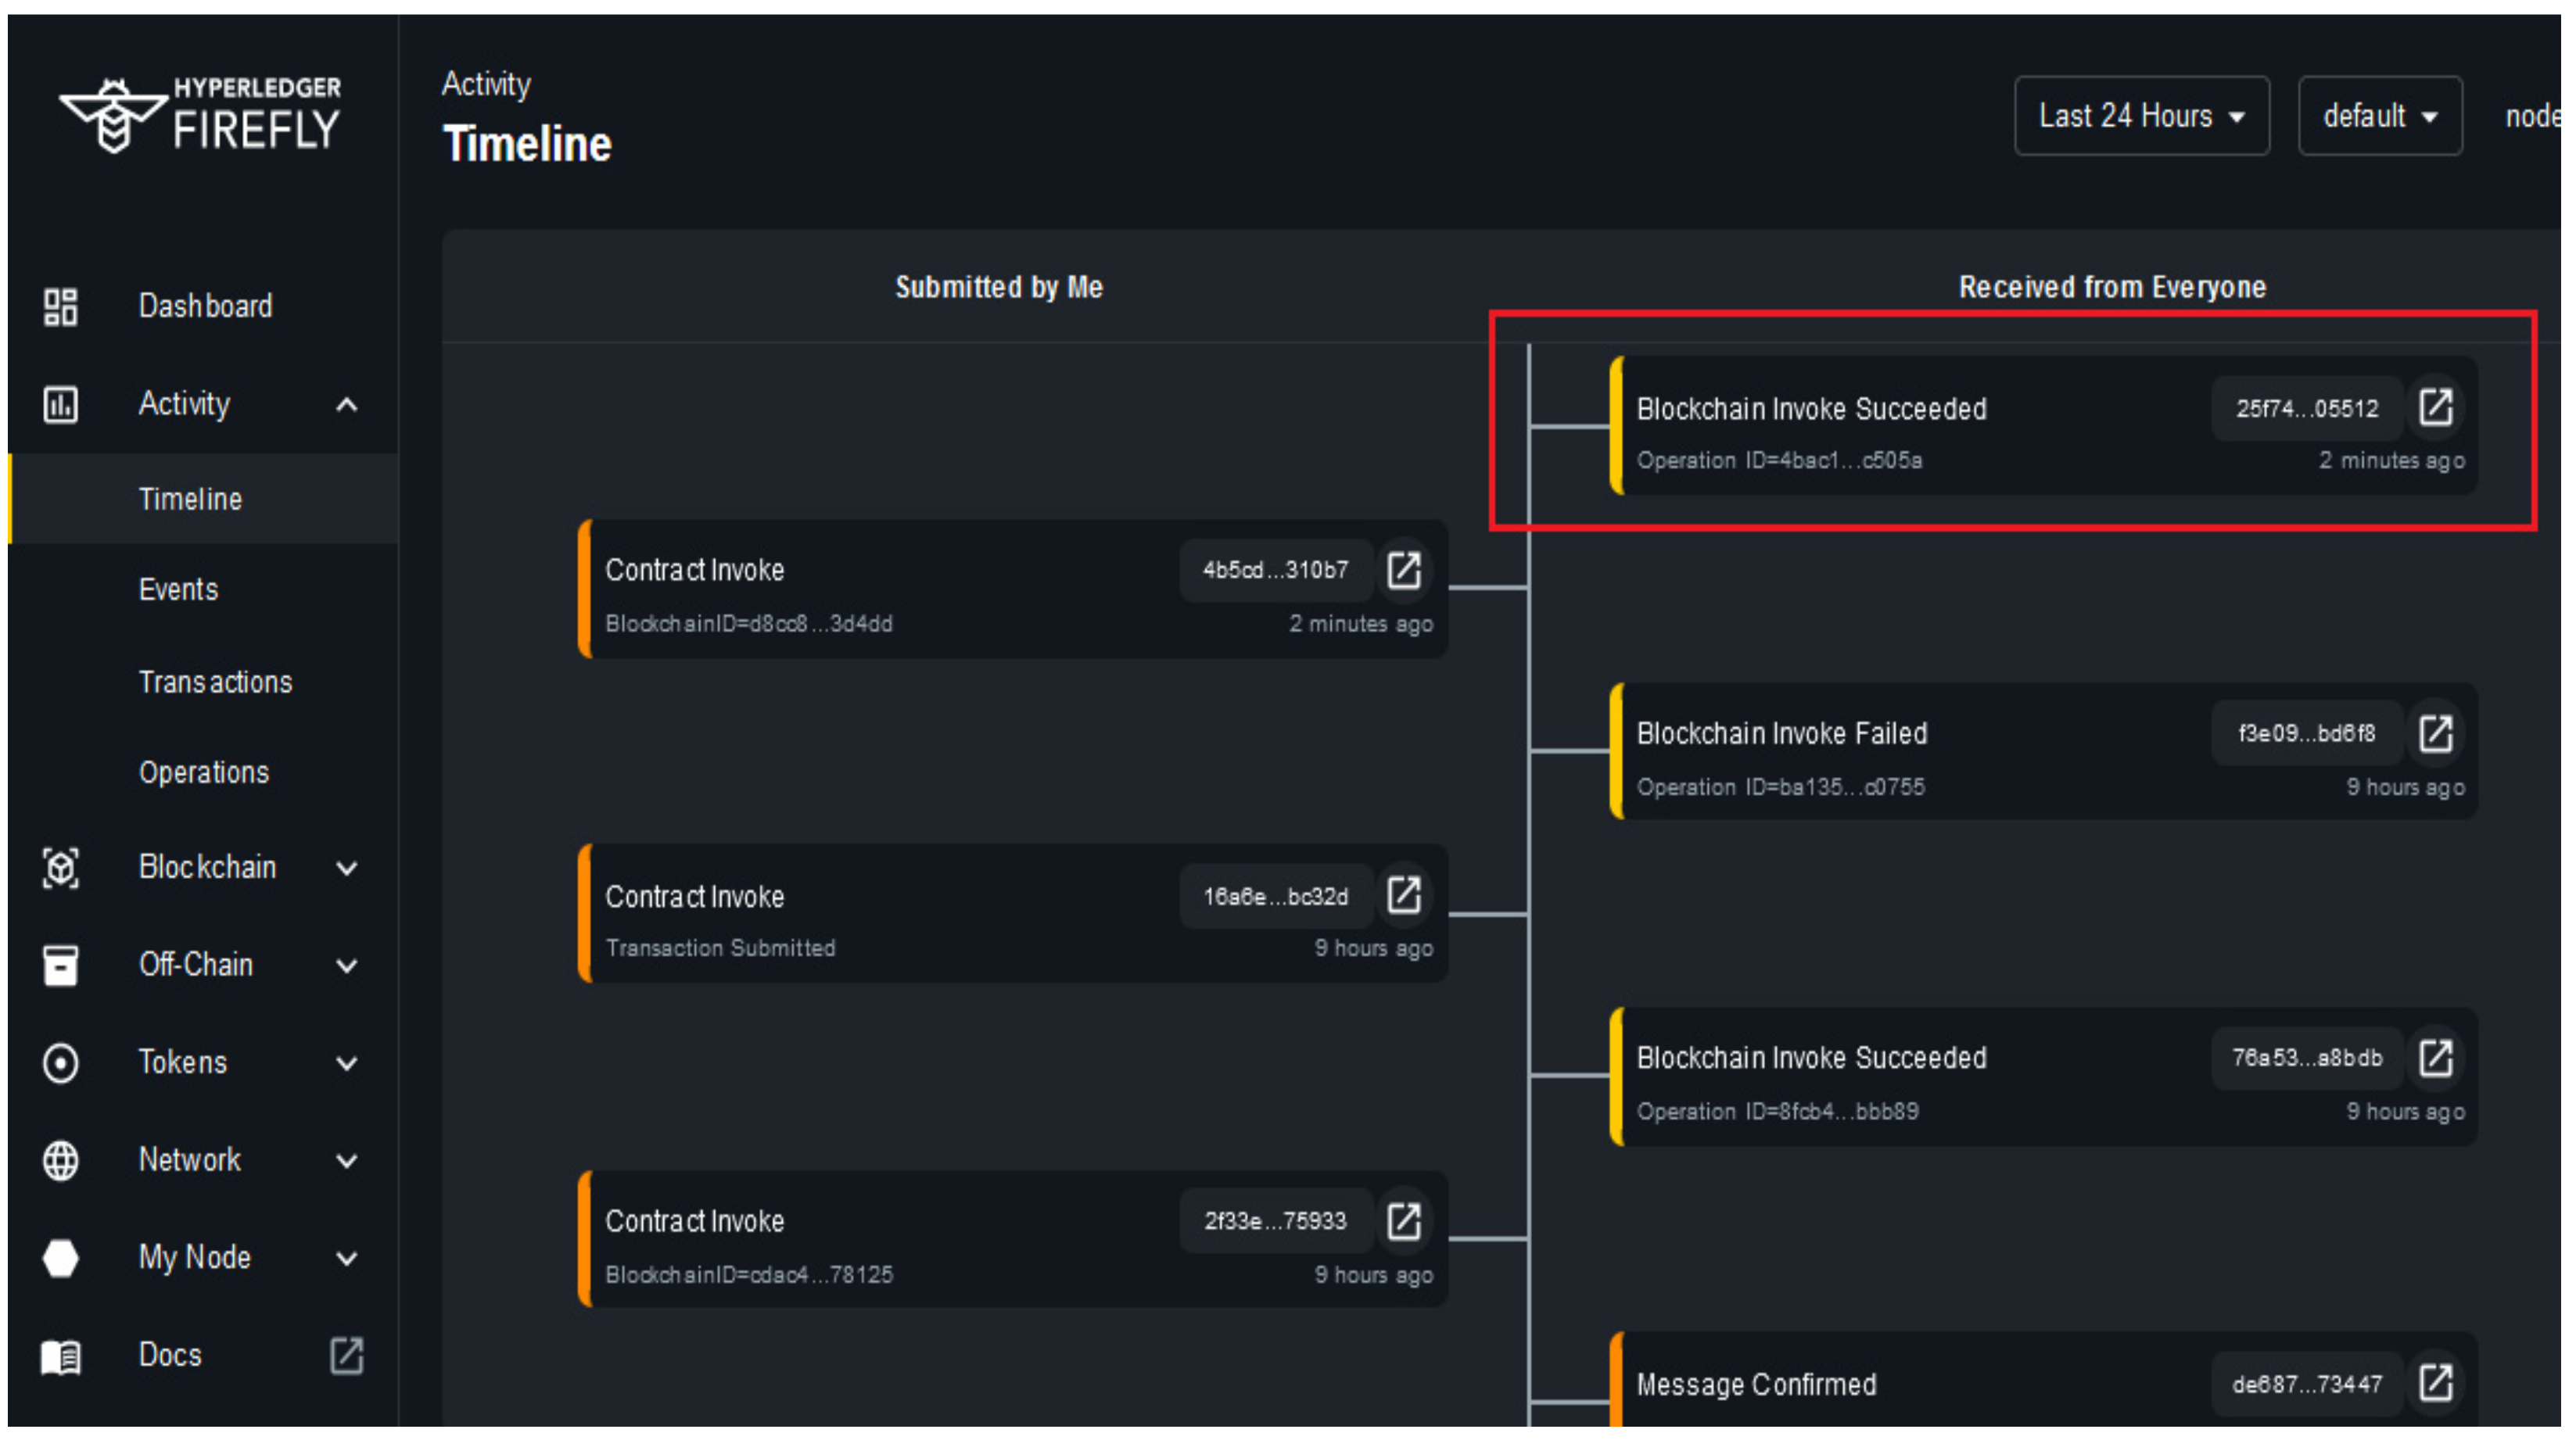Click the 76a53...a8bdb hash chip
This screenshot has height=1440, width=2576.
tap(2306, 1058)
